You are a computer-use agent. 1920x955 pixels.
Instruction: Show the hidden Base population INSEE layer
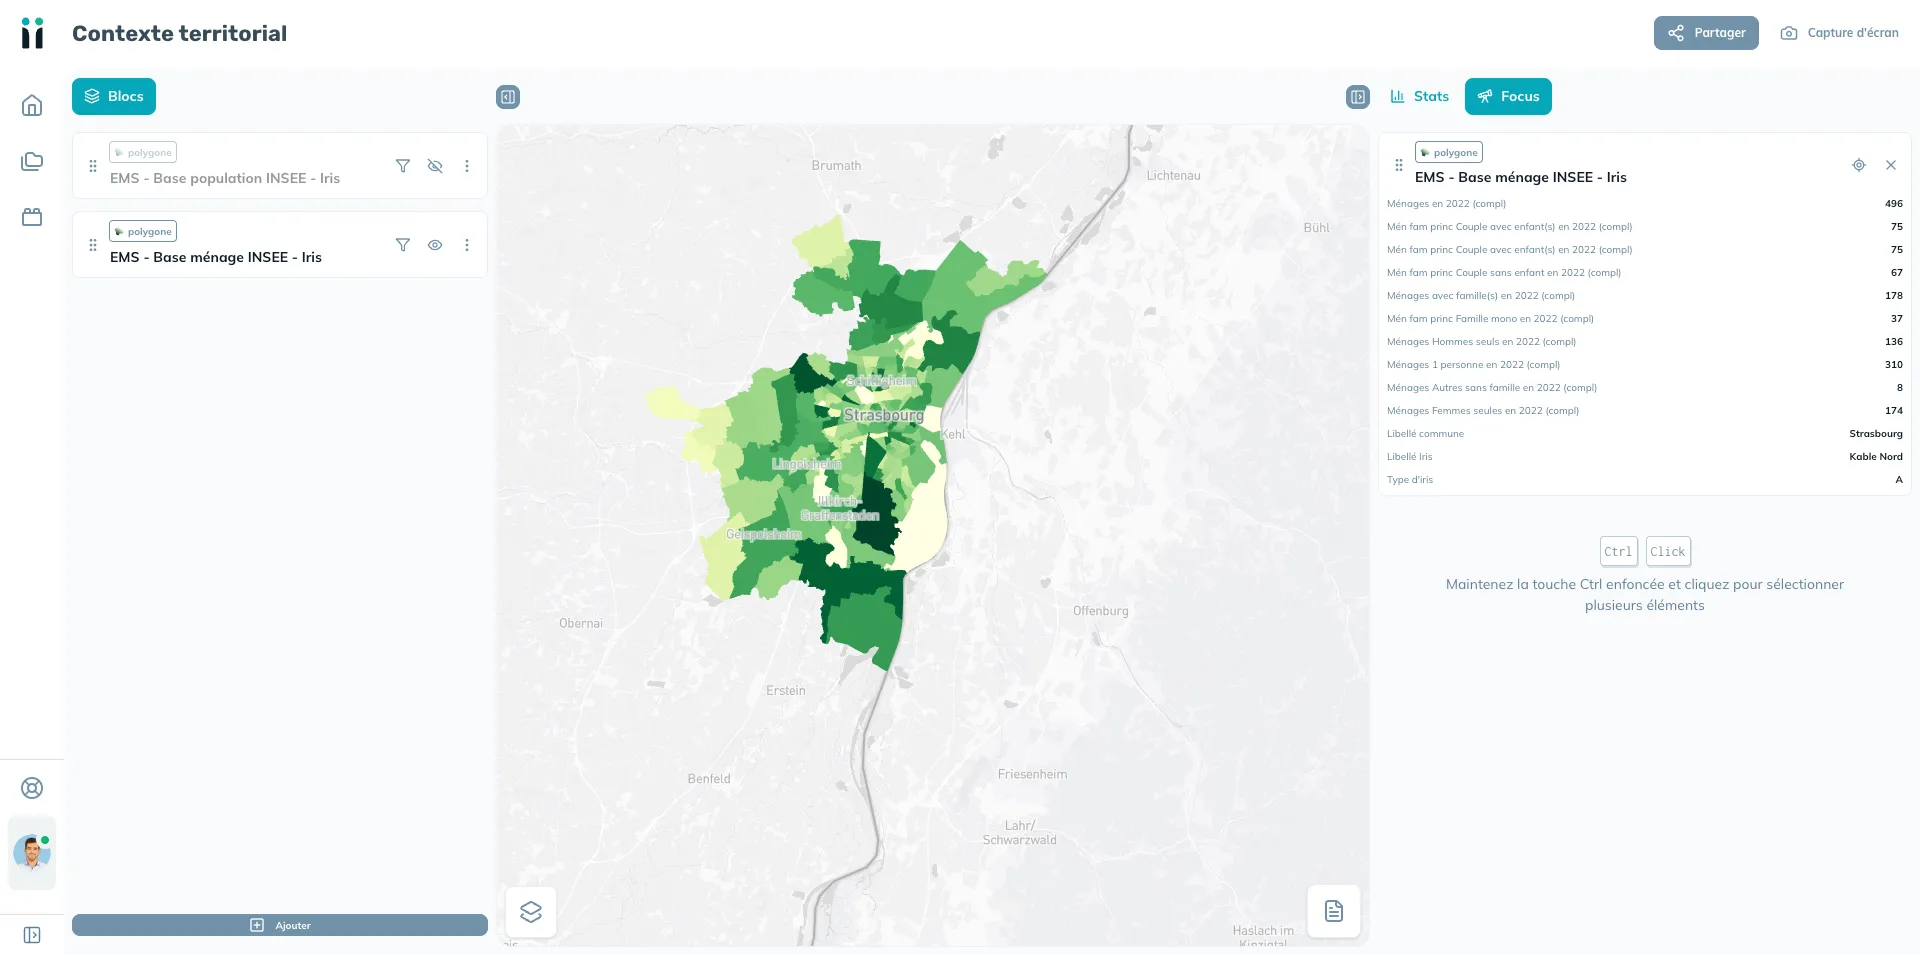tap(435, 166)
